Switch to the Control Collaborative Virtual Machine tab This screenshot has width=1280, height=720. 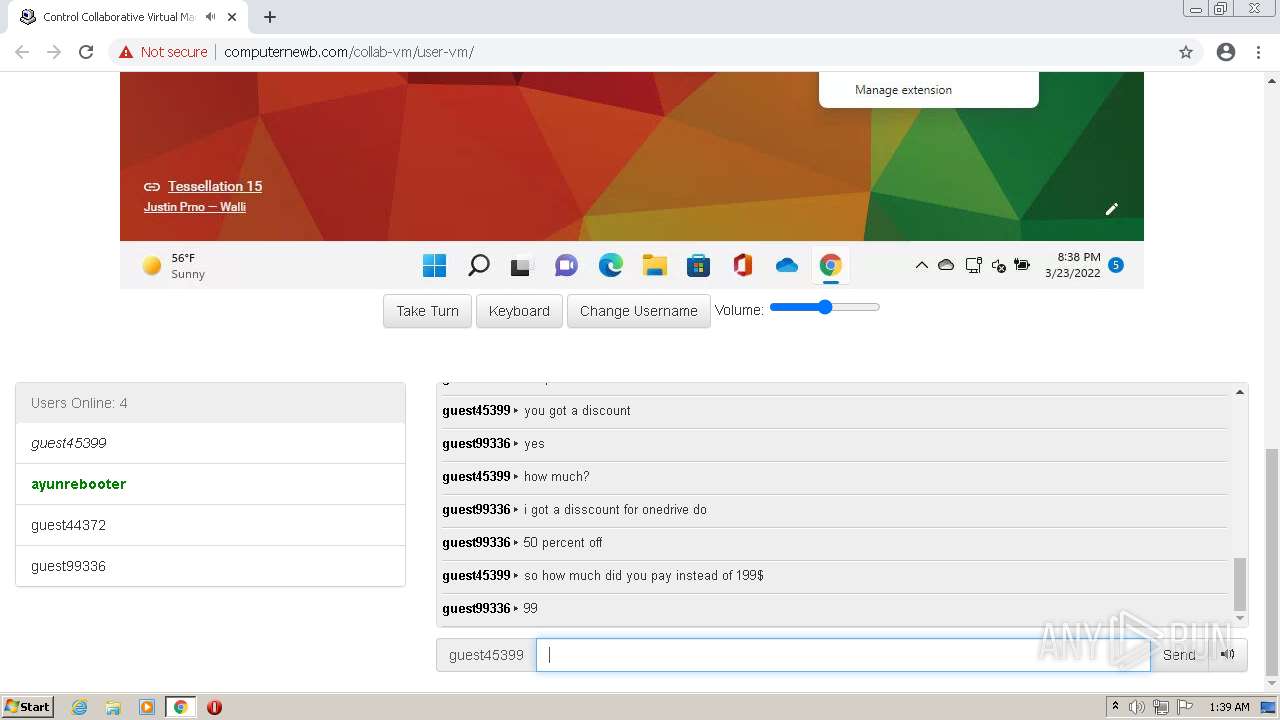tap(118, 17)
